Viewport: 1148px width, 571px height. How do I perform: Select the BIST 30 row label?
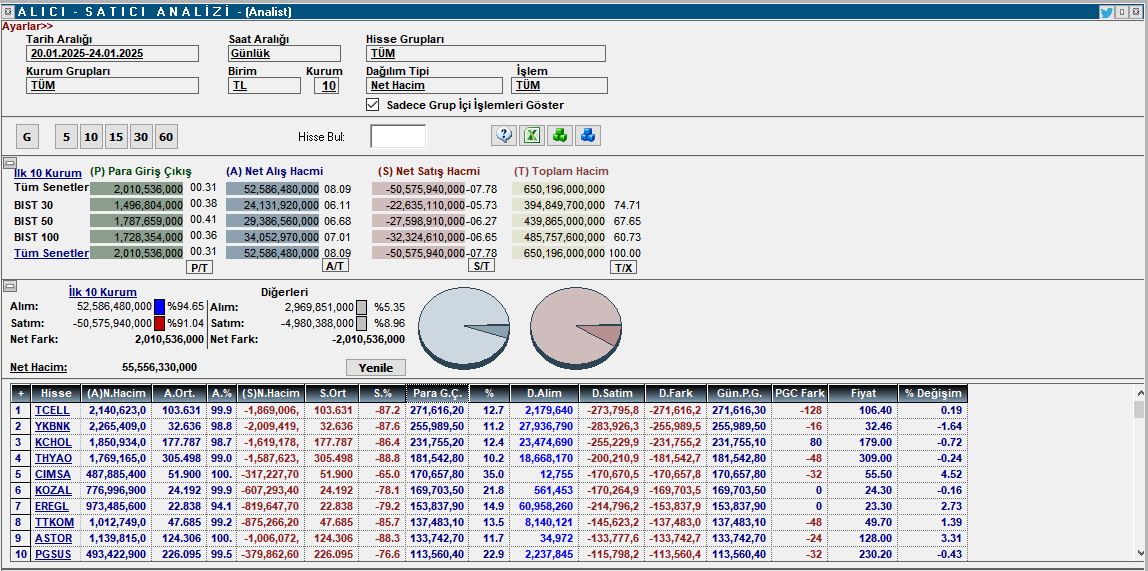click(x=34, y=205)
